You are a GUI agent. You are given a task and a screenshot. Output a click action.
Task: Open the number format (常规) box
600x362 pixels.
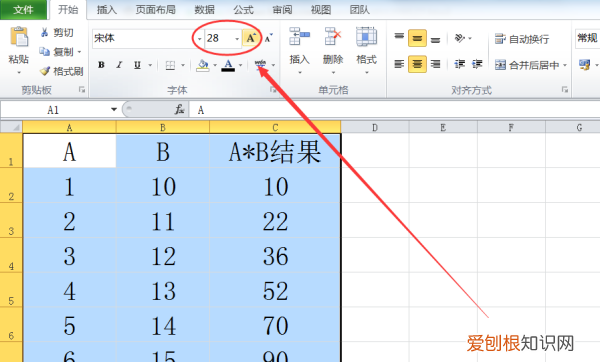pos(587,38)
